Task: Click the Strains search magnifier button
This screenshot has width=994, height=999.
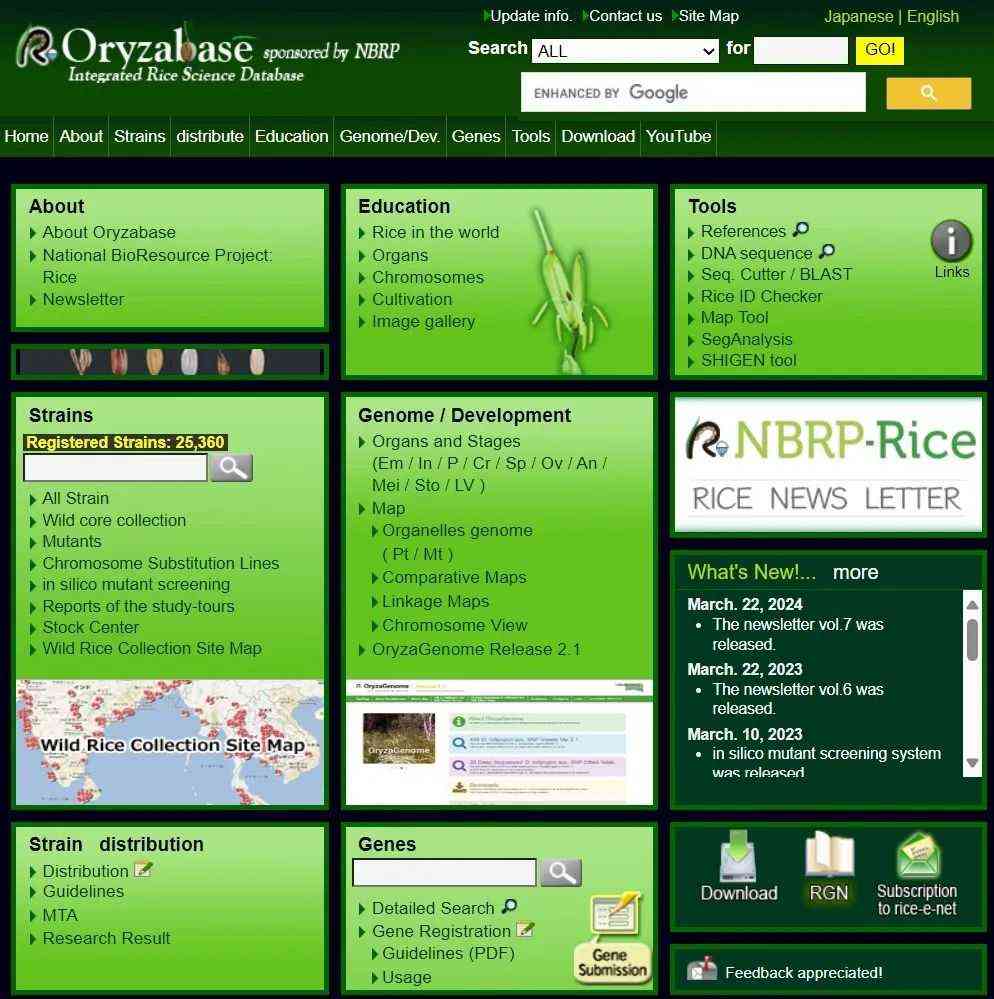Action: 231,468
